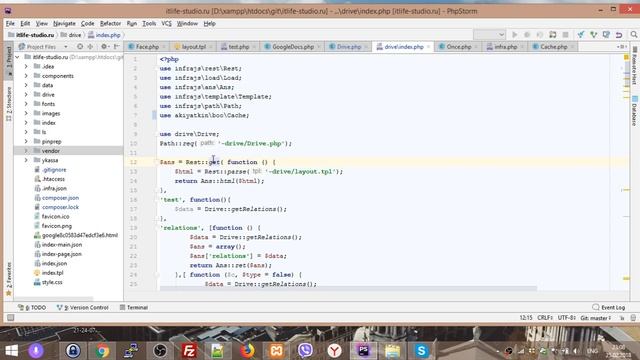Open OBS Studio from the taskbar
The height and width of the screenshot is (360, 640).
(160, 351)
